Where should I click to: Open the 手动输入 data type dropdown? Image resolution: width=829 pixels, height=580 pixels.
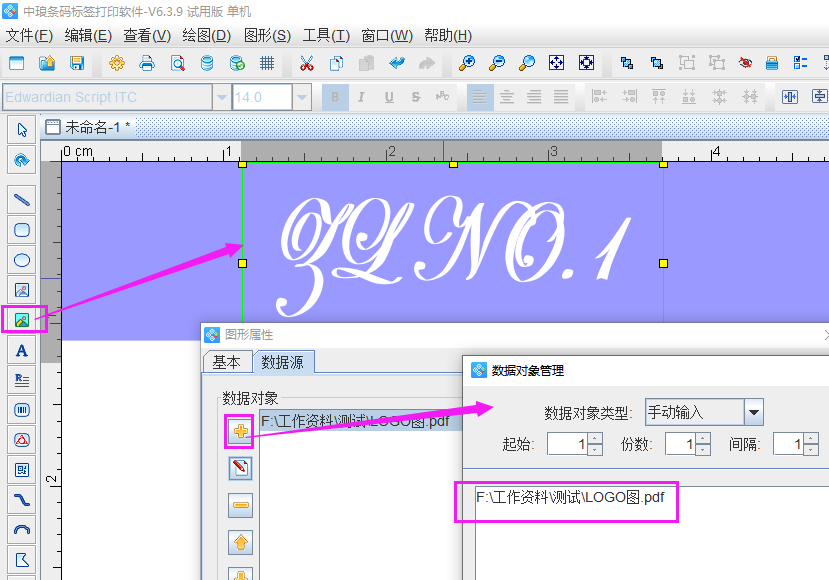pos(754,412)
